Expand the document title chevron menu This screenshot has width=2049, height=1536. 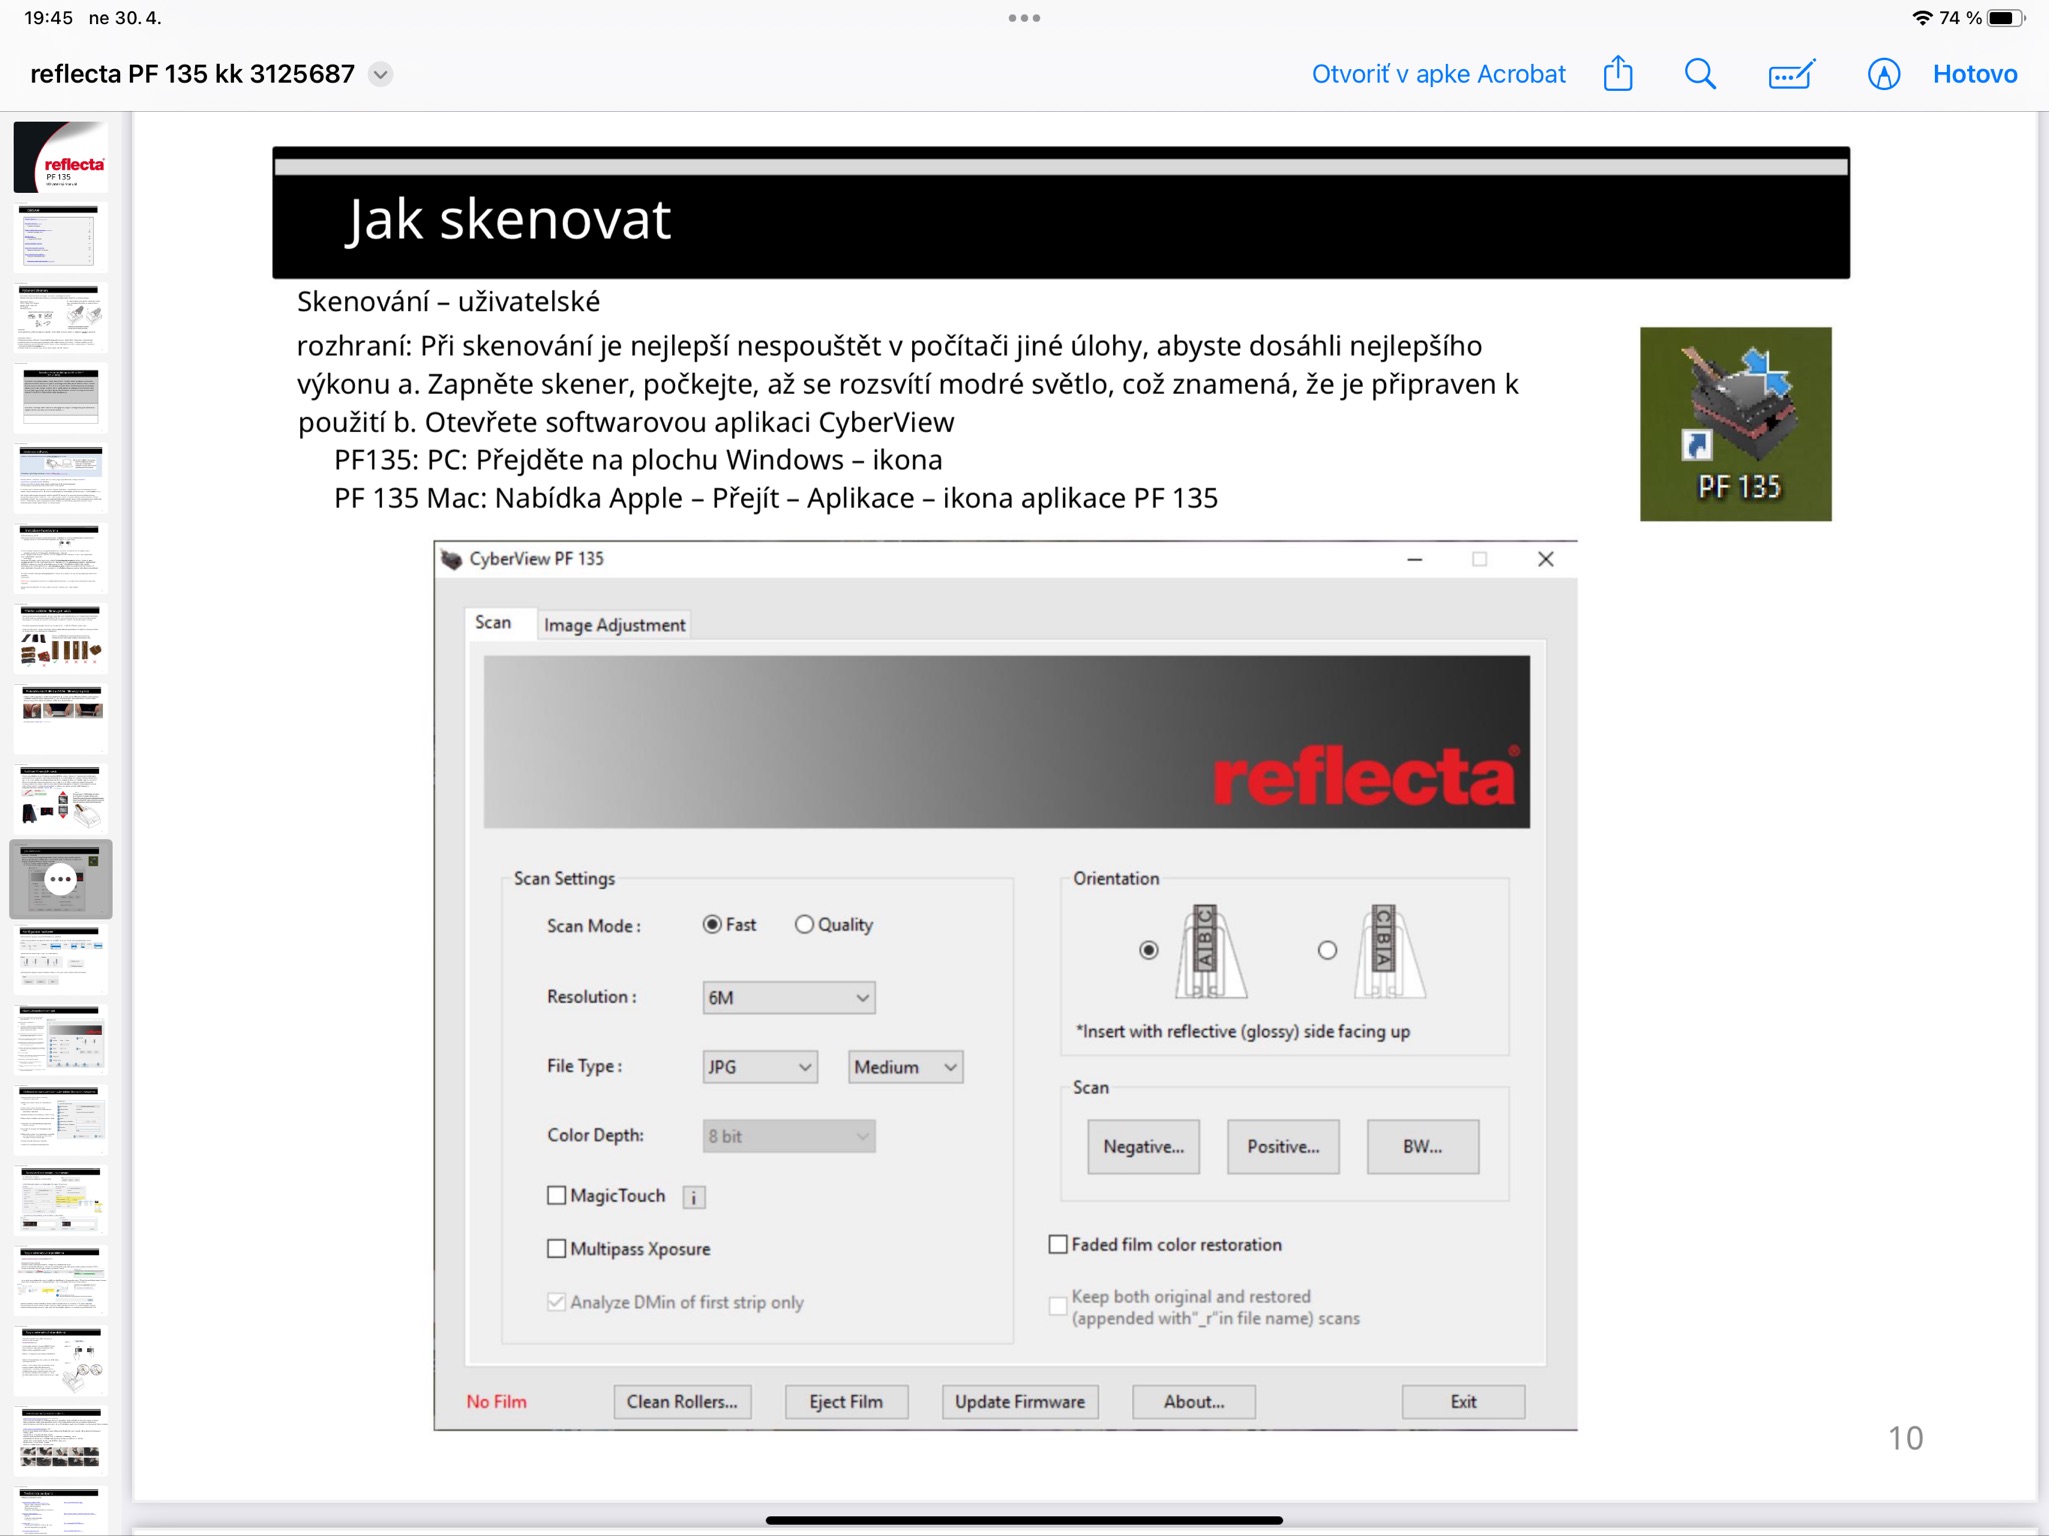[x=381, y=74]
